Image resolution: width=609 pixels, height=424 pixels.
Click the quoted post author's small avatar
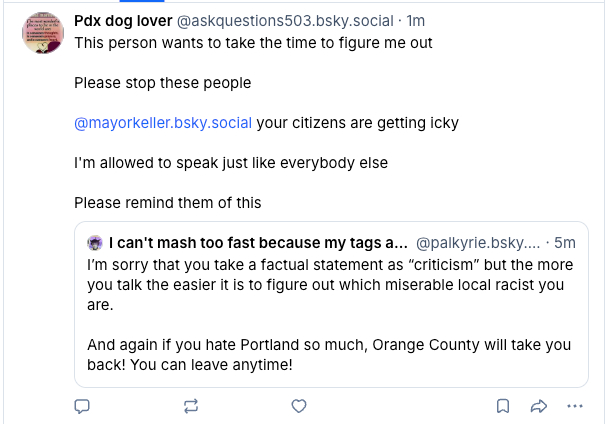pyautogui.click(x=95, y=243)
